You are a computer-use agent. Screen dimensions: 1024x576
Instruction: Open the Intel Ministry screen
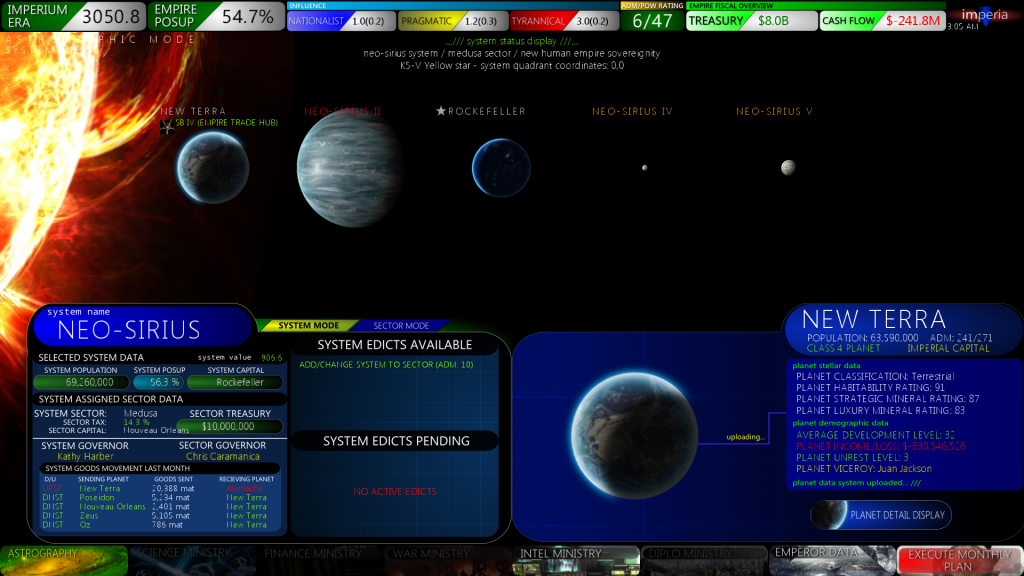(x=576, y=560)
